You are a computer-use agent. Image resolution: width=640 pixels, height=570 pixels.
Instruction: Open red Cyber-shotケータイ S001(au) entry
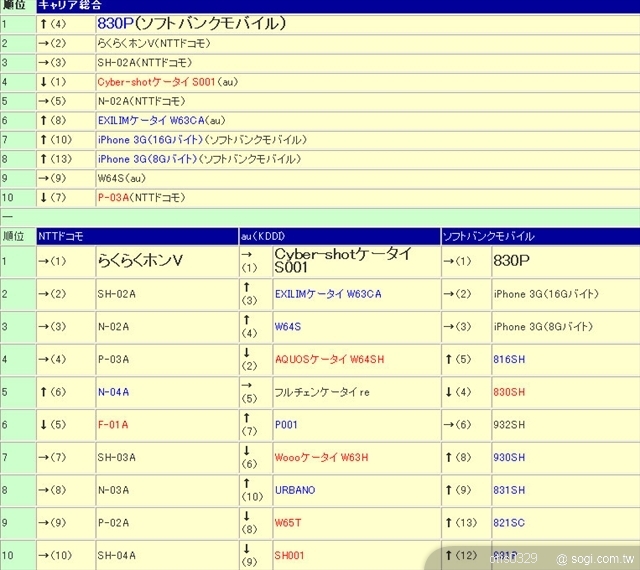tap(168, 82)
